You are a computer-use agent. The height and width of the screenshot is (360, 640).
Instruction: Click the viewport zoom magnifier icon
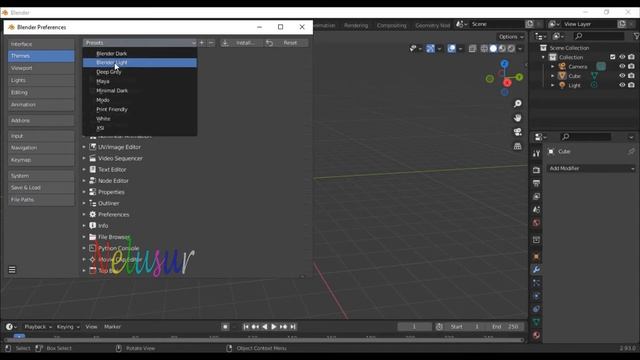click(518, 104)
